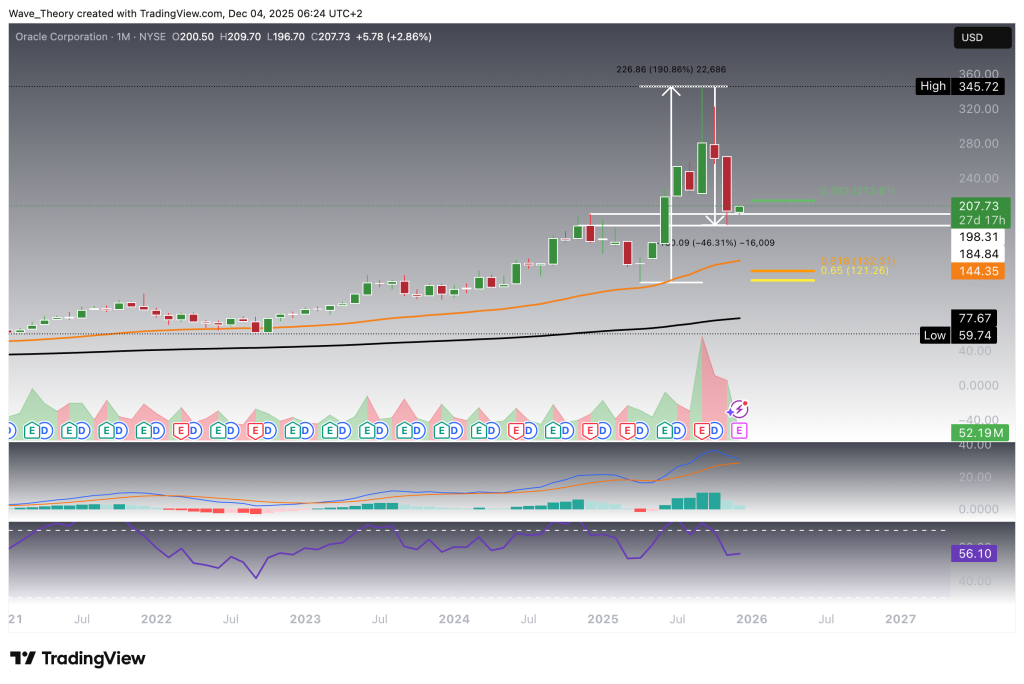Click the 2024 label on time axis
Screen dimensions: 1024x684
pyautogui.click(x=455, y=619)
